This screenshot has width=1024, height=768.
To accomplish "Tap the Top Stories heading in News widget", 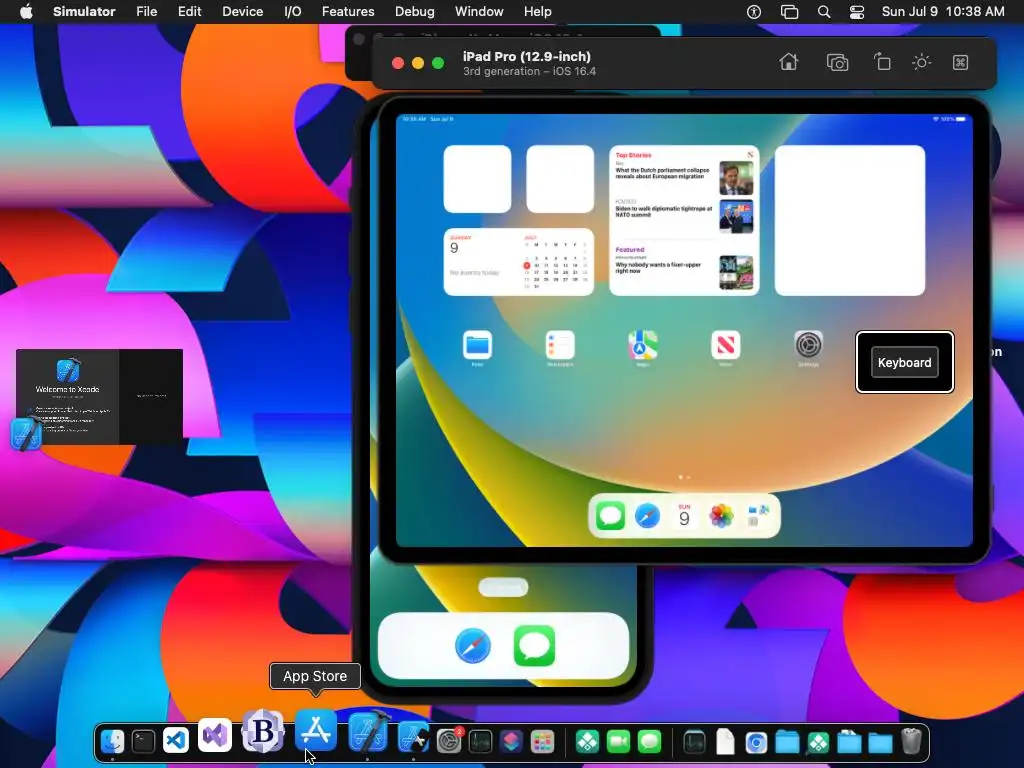I will [633, 155].
